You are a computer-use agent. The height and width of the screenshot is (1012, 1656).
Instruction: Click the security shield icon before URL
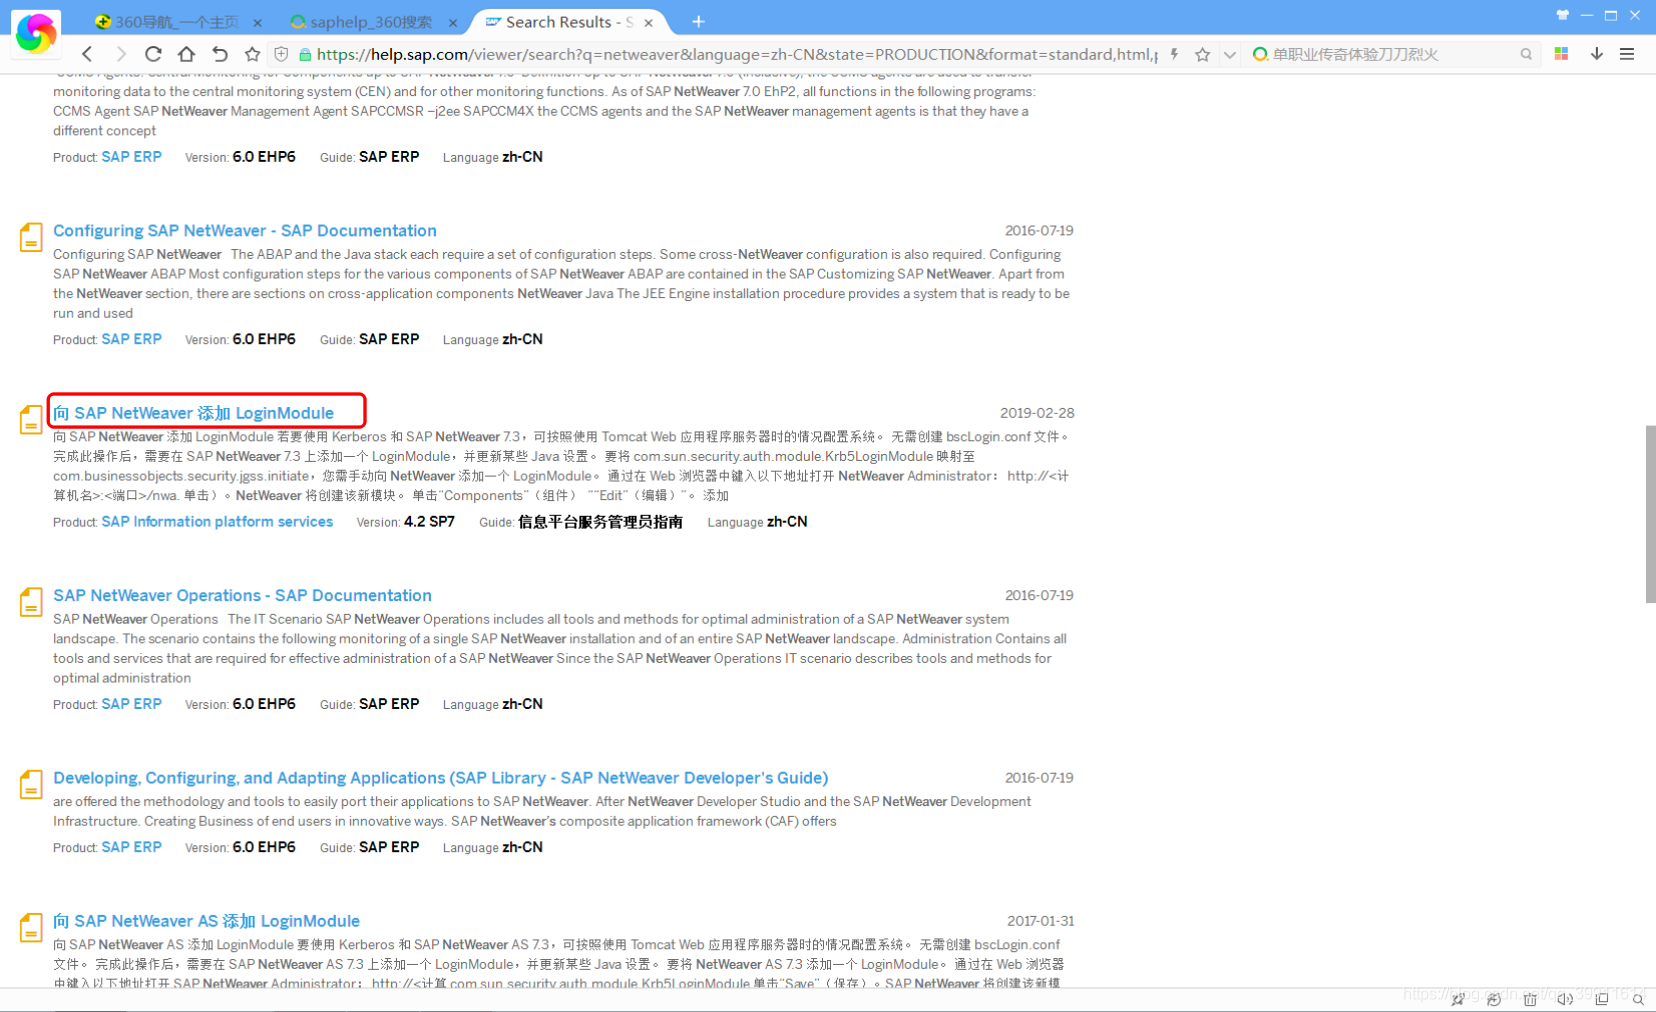(x=282, y=54)
